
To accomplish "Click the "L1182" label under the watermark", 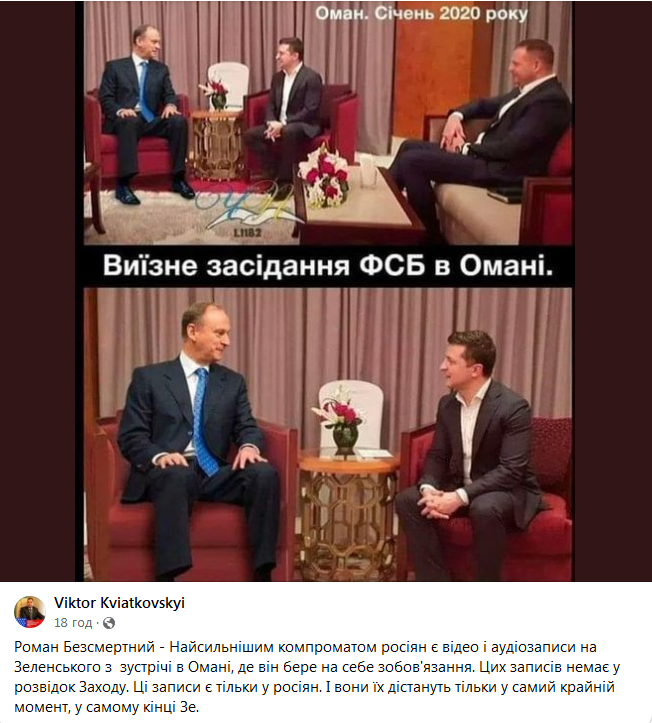I will [247, 233].
